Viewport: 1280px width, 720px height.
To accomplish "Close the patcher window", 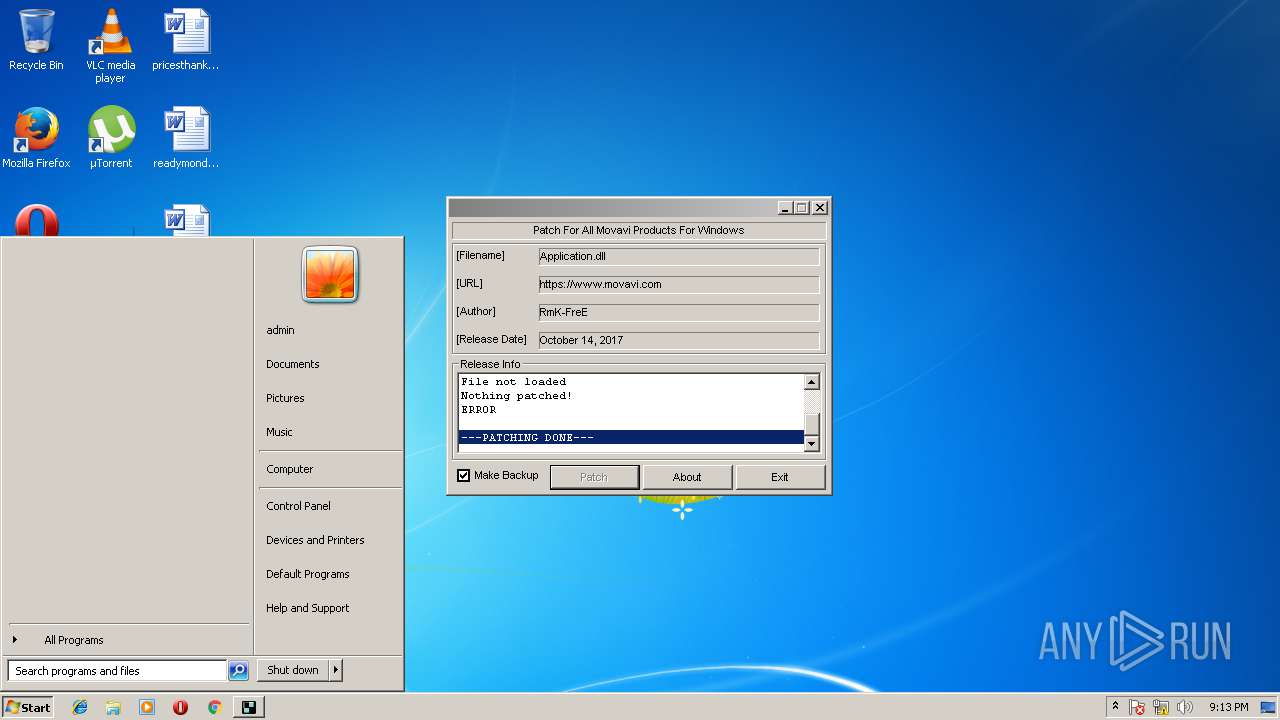I will coord(820,208).
